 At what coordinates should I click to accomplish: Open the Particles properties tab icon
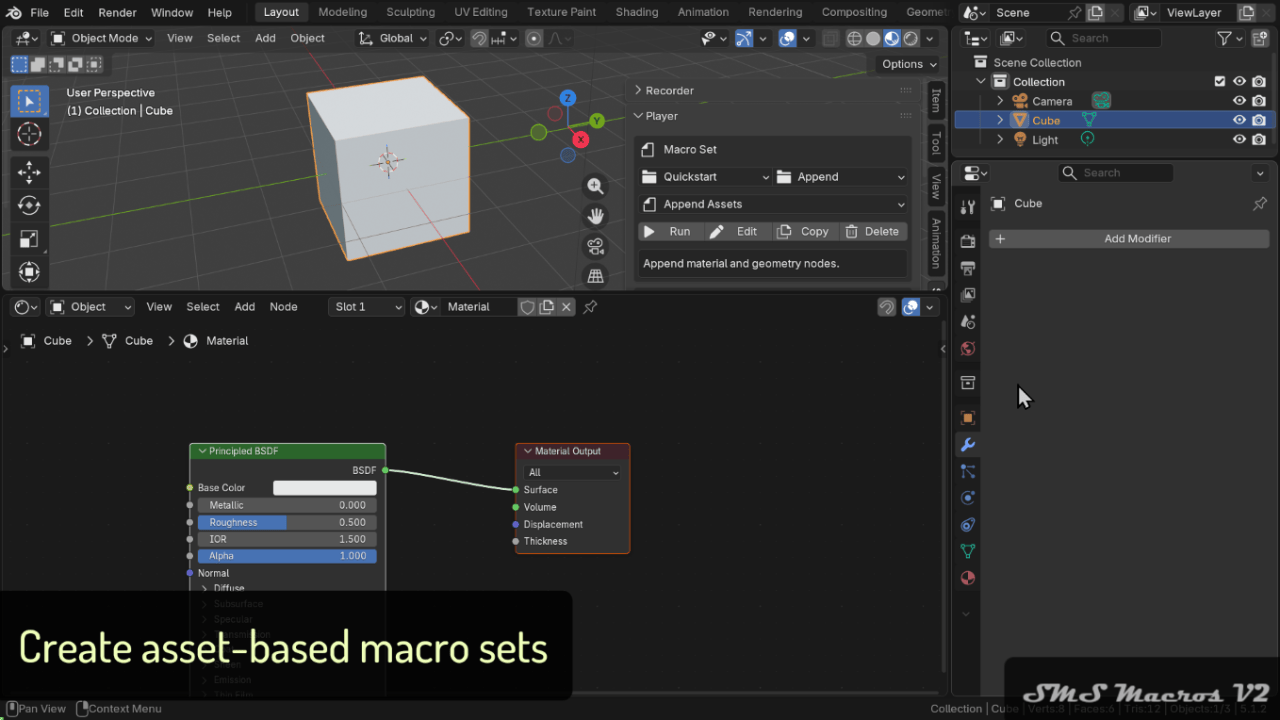[968, 471]
